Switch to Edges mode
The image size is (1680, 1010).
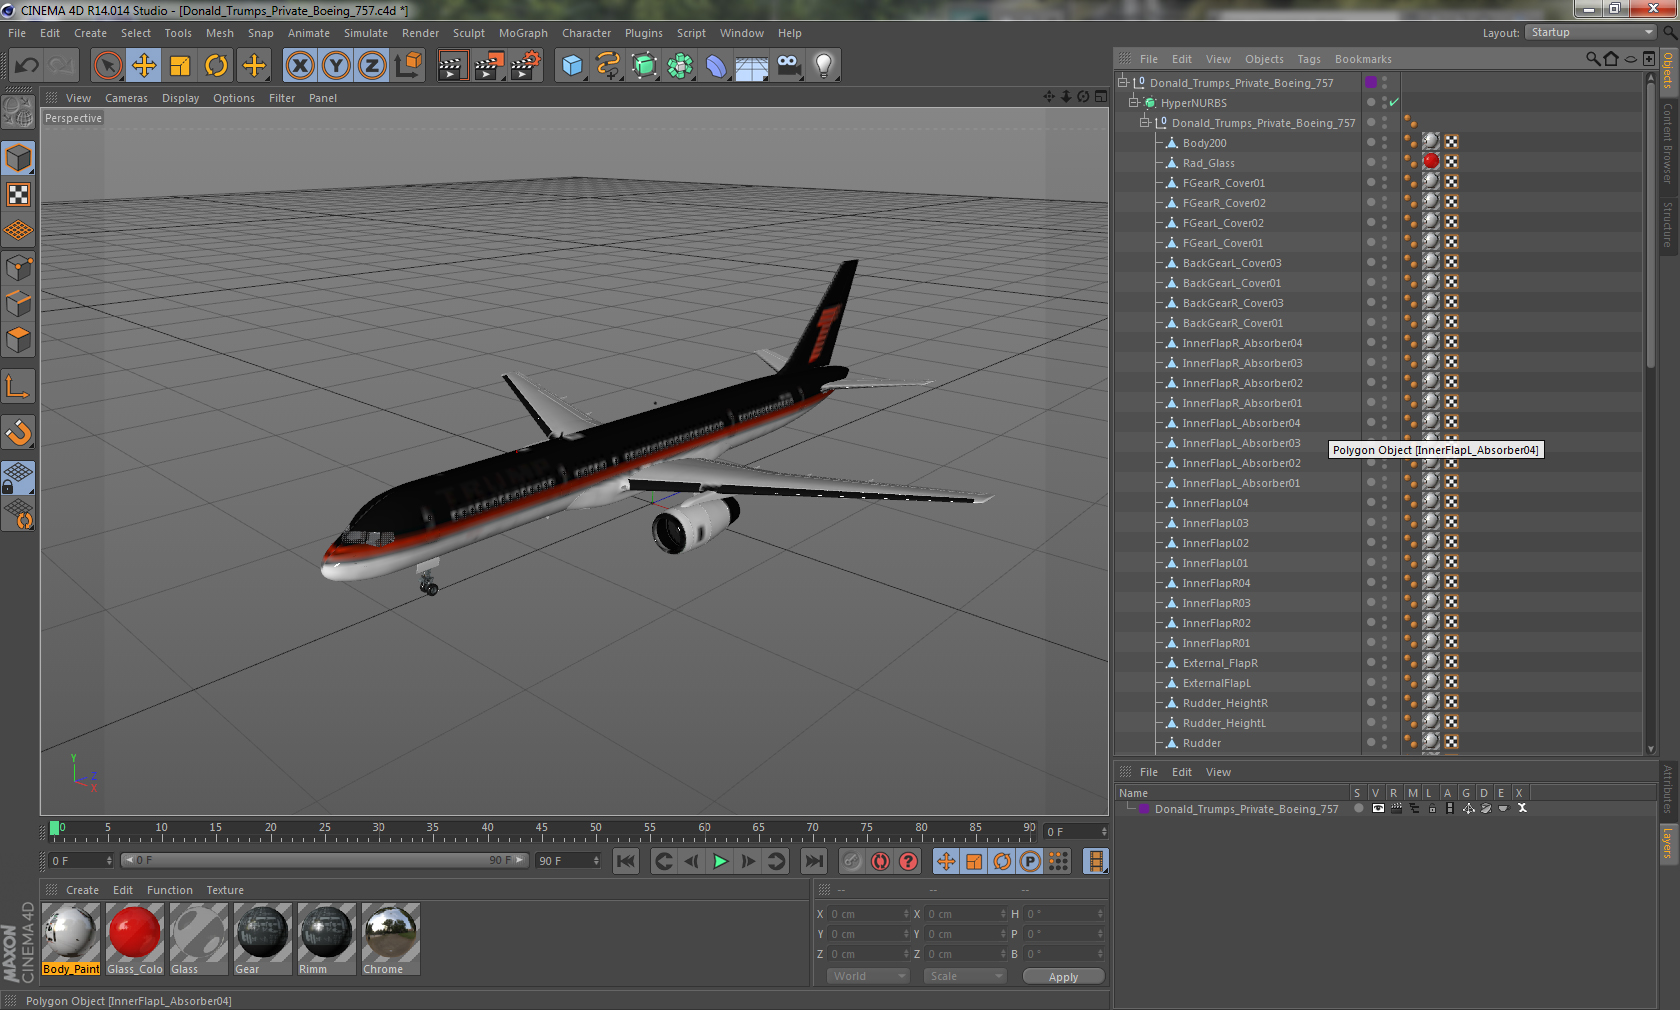click(x=19, y=303)
